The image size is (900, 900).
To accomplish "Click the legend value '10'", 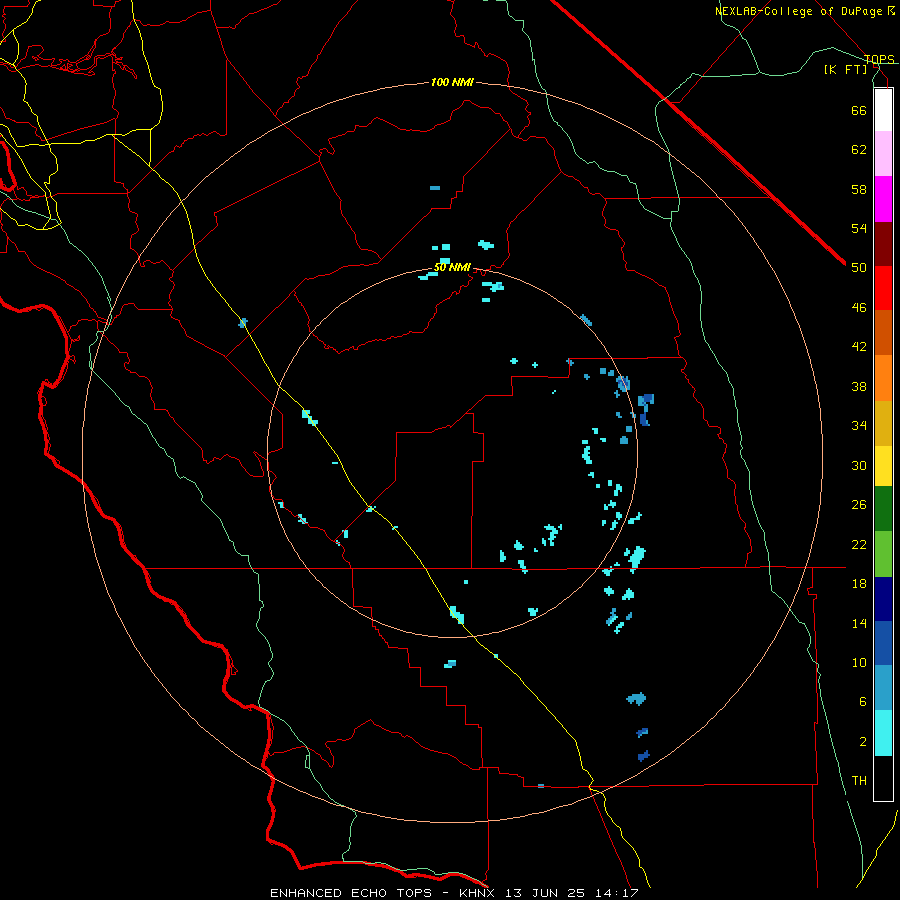I will [859, 663].
